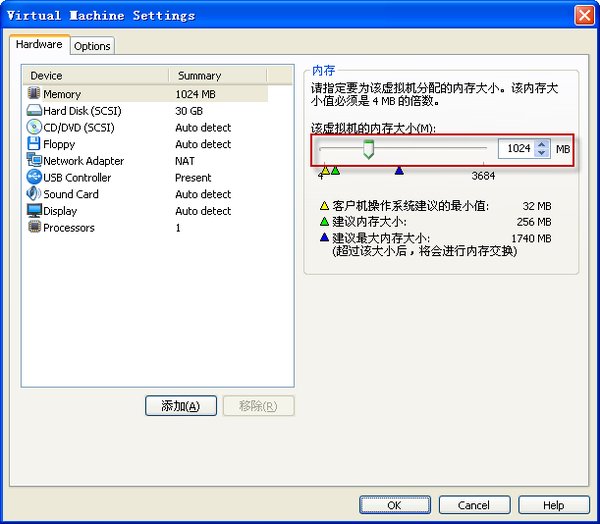600x524 pixels.
Task: Select the Hardware tab
Action: coord(39,44)
